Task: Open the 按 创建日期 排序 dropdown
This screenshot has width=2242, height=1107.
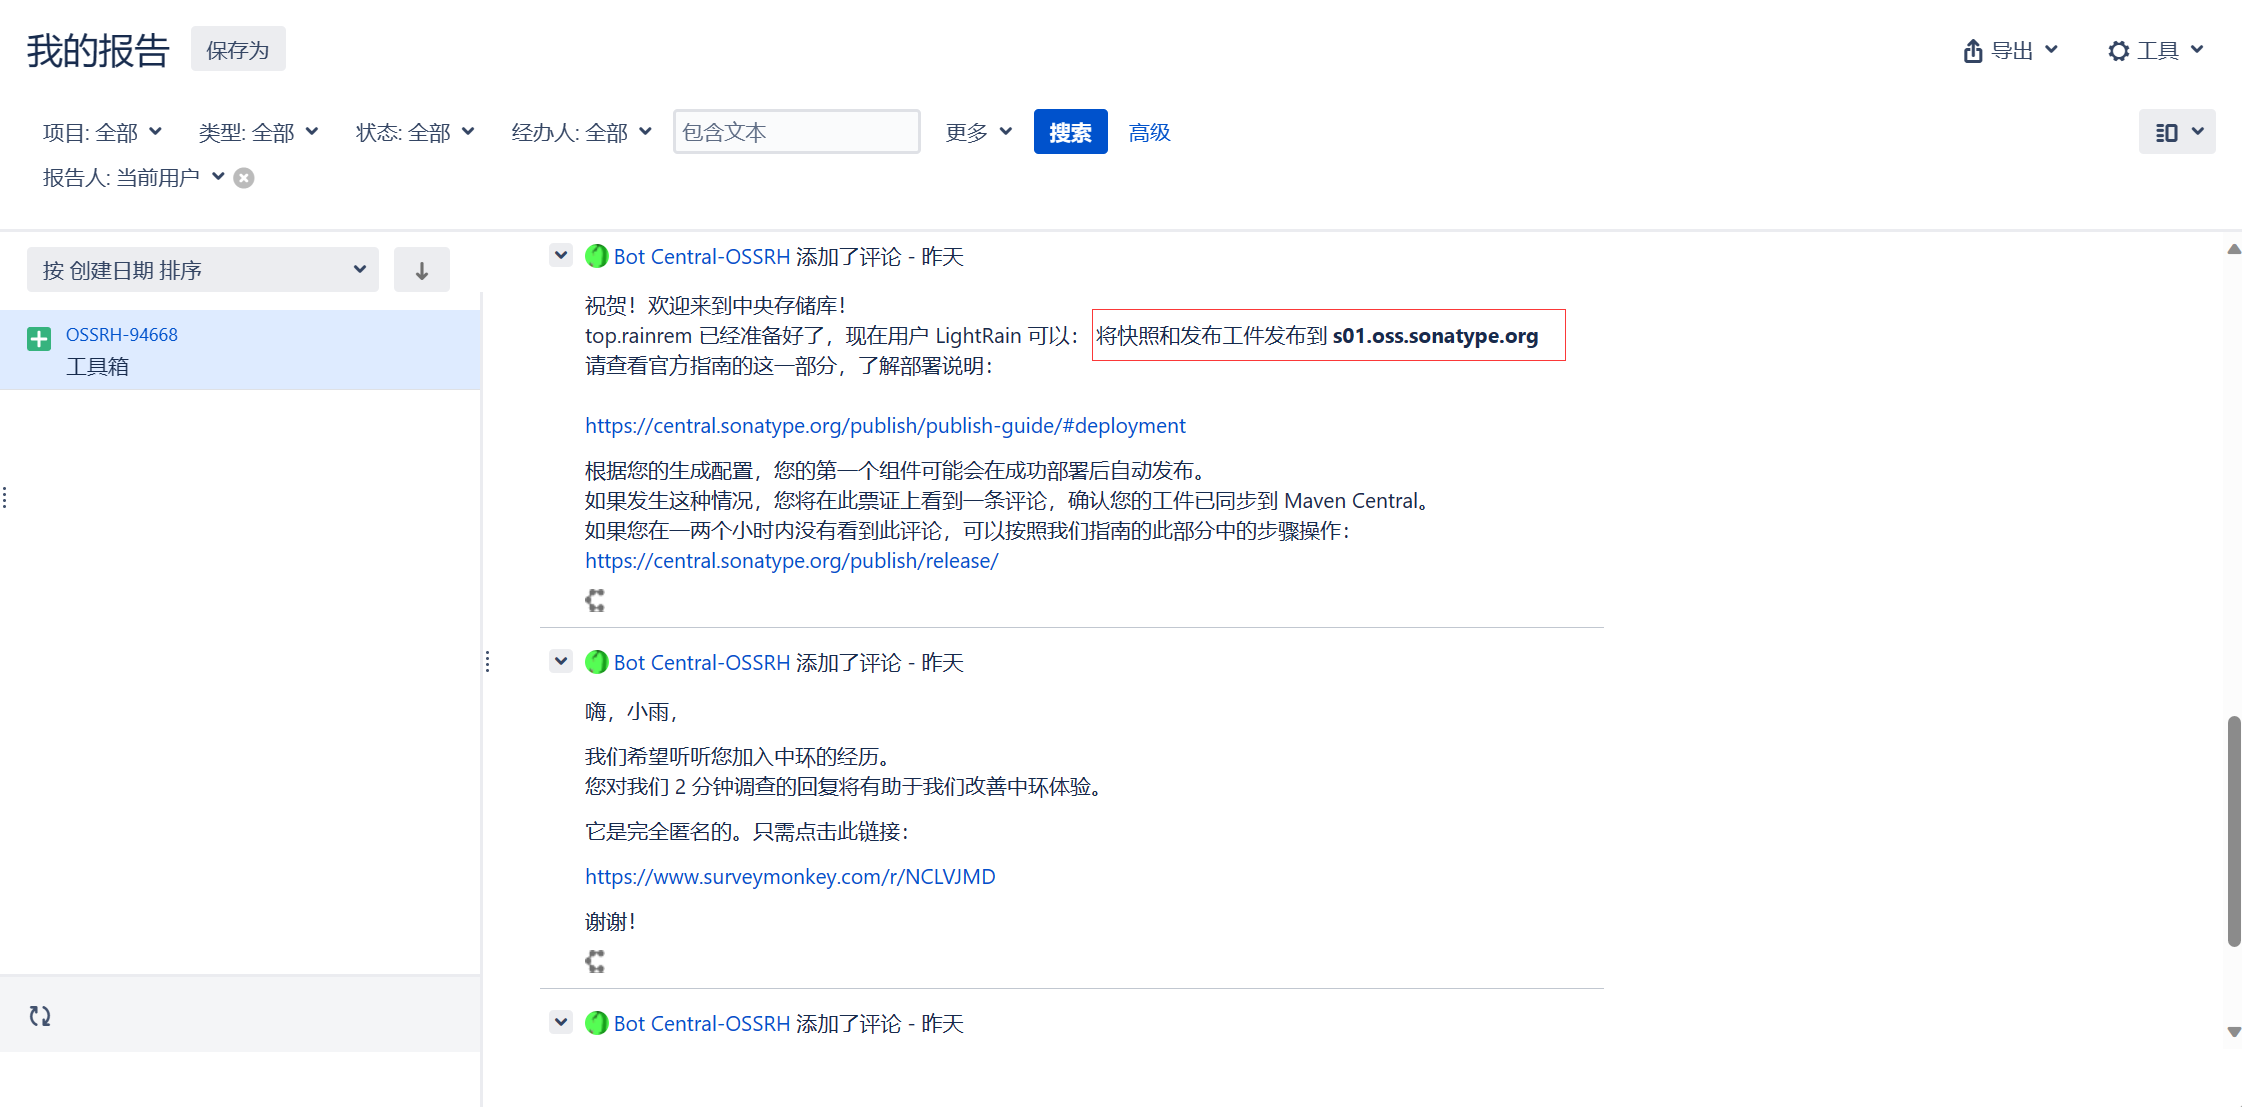Action: (x=203, y=270)
